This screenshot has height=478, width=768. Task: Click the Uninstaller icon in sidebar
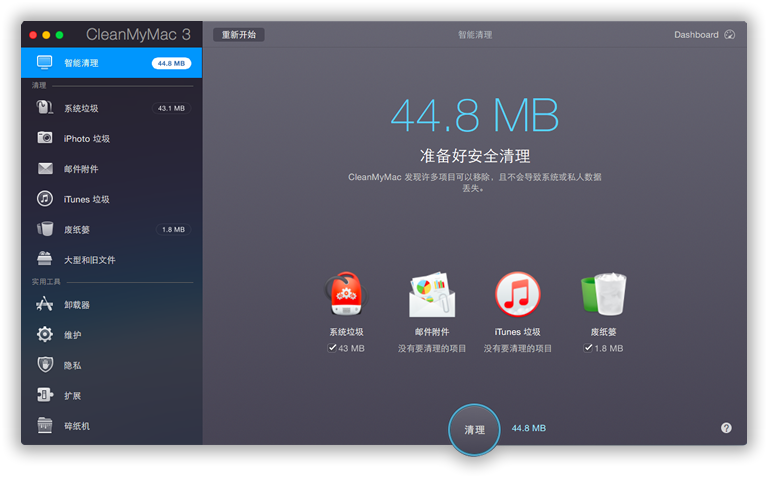click(x=45, y=304)
